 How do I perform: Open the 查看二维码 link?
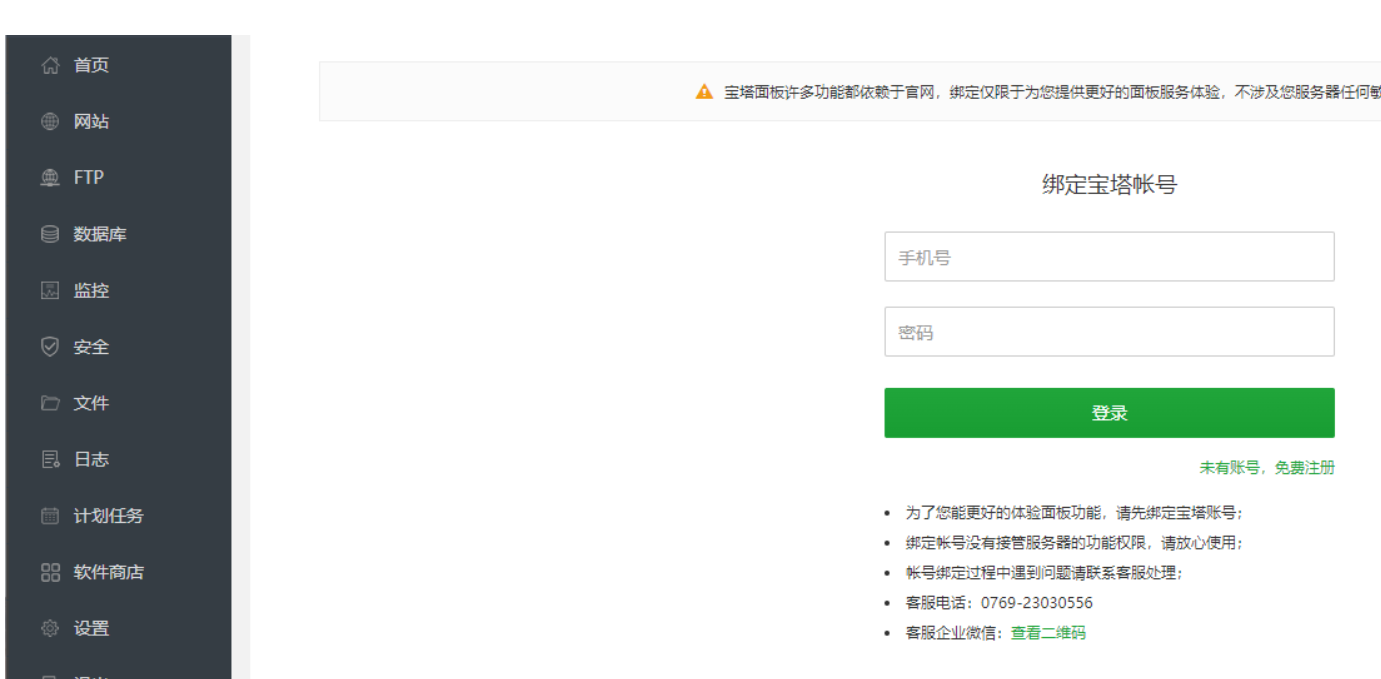click(1048, 633)
